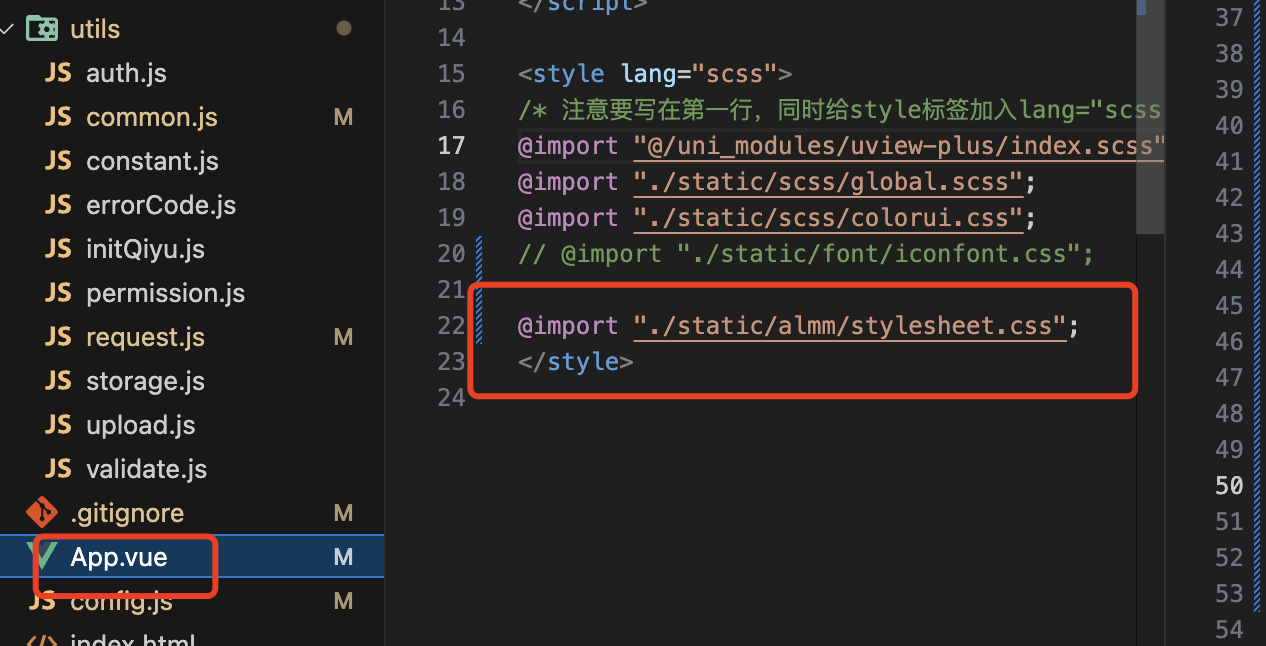This screenshot has height=646, width=1266.
Task: Open validate.js file
Action: (146, 469)
